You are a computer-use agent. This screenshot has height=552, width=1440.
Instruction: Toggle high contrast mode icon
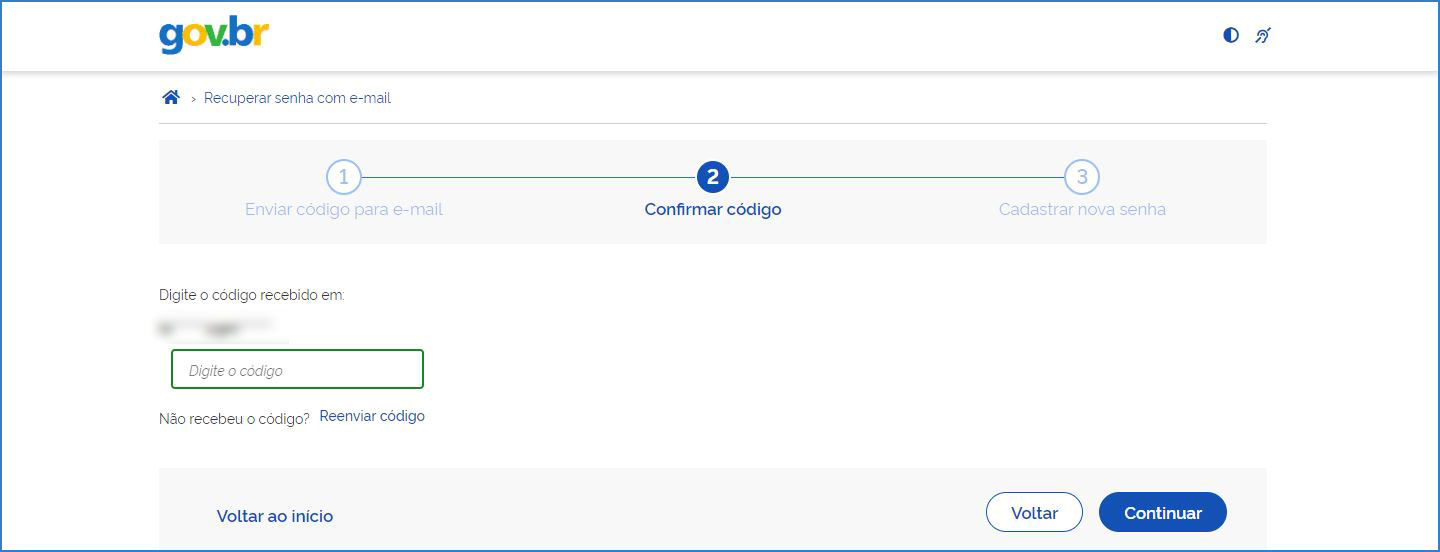[1231, 35]
